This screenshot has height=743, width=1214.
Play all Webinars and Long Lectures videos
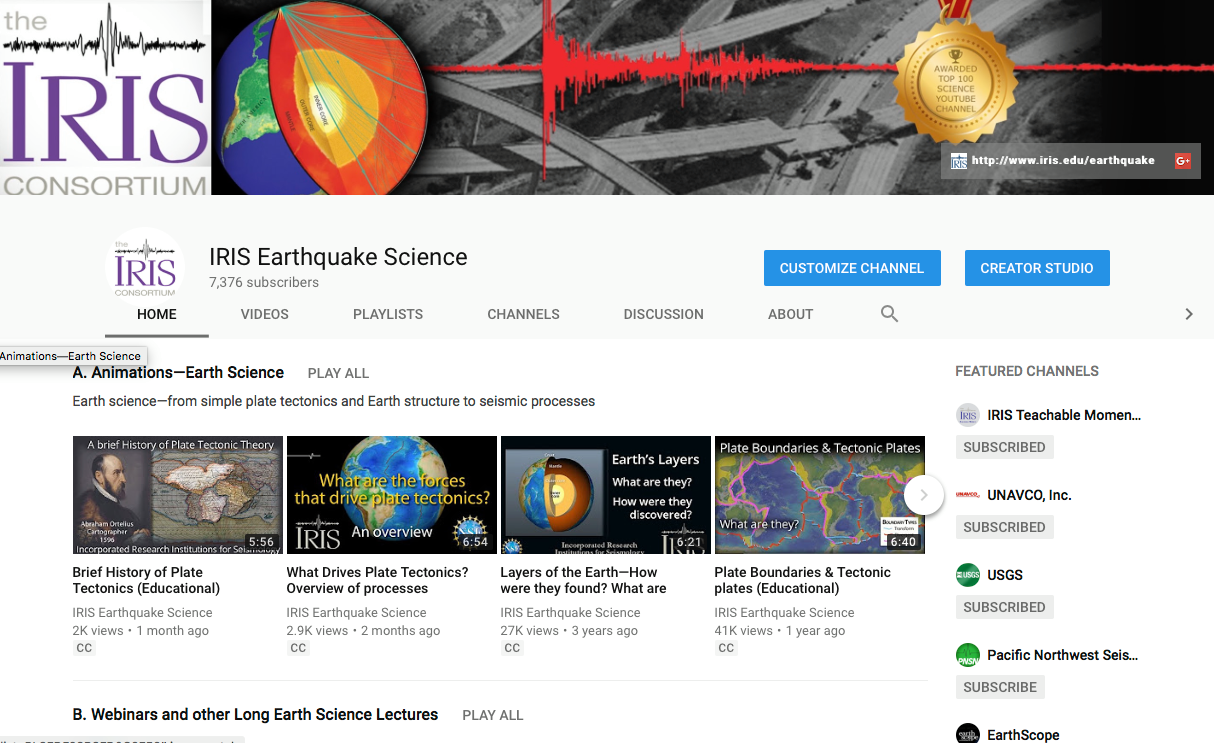(492, 715)
